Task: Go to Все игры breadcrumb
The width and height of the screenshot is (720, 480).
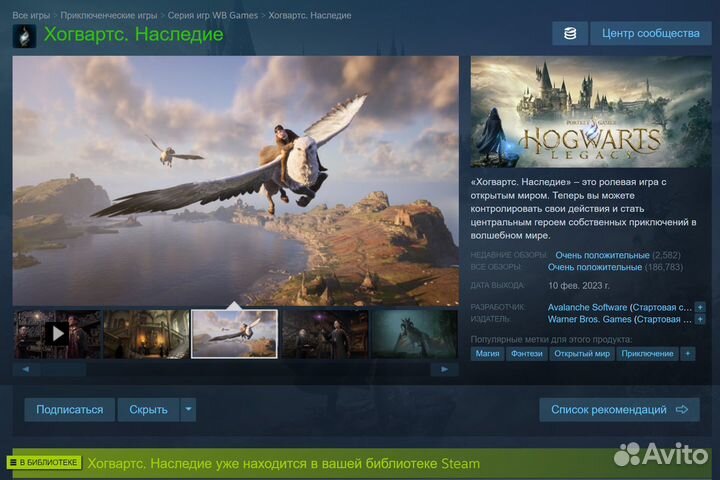Action: point(31,15)
